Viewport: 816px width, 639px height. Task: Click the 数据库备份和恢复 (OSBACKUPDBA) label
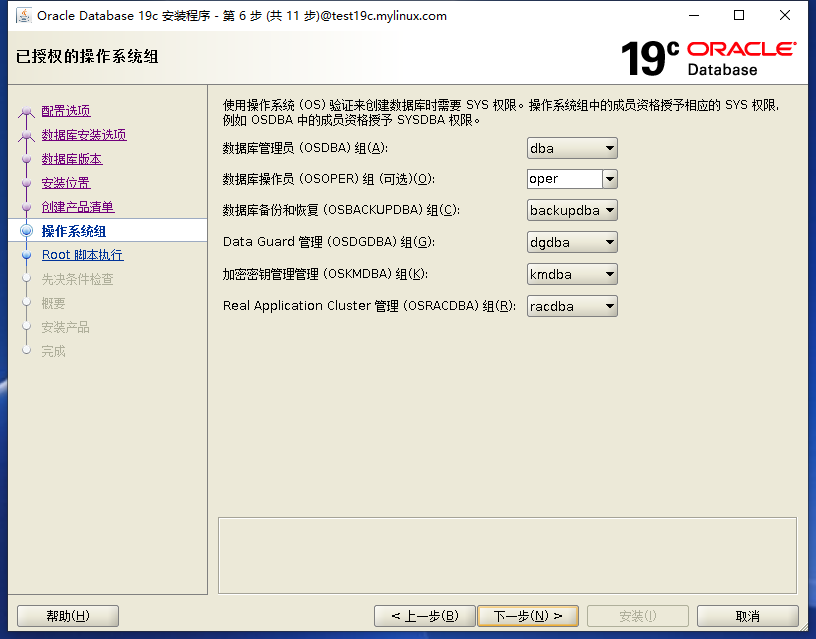pyautogui.click(x=341, y=210)
